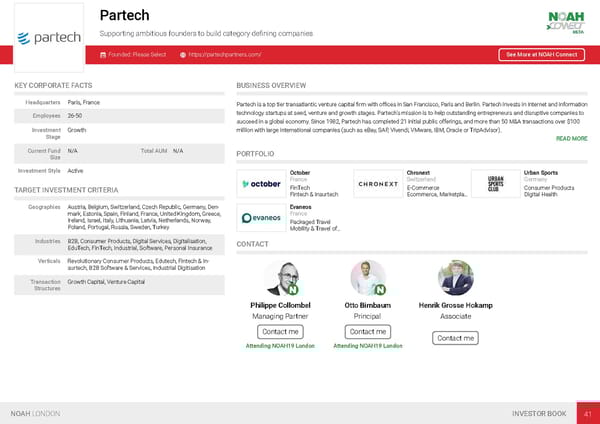Screen dimensions: 600x424
Task: Open the Evaneos portfolio logo
Action: pos(260,217)
